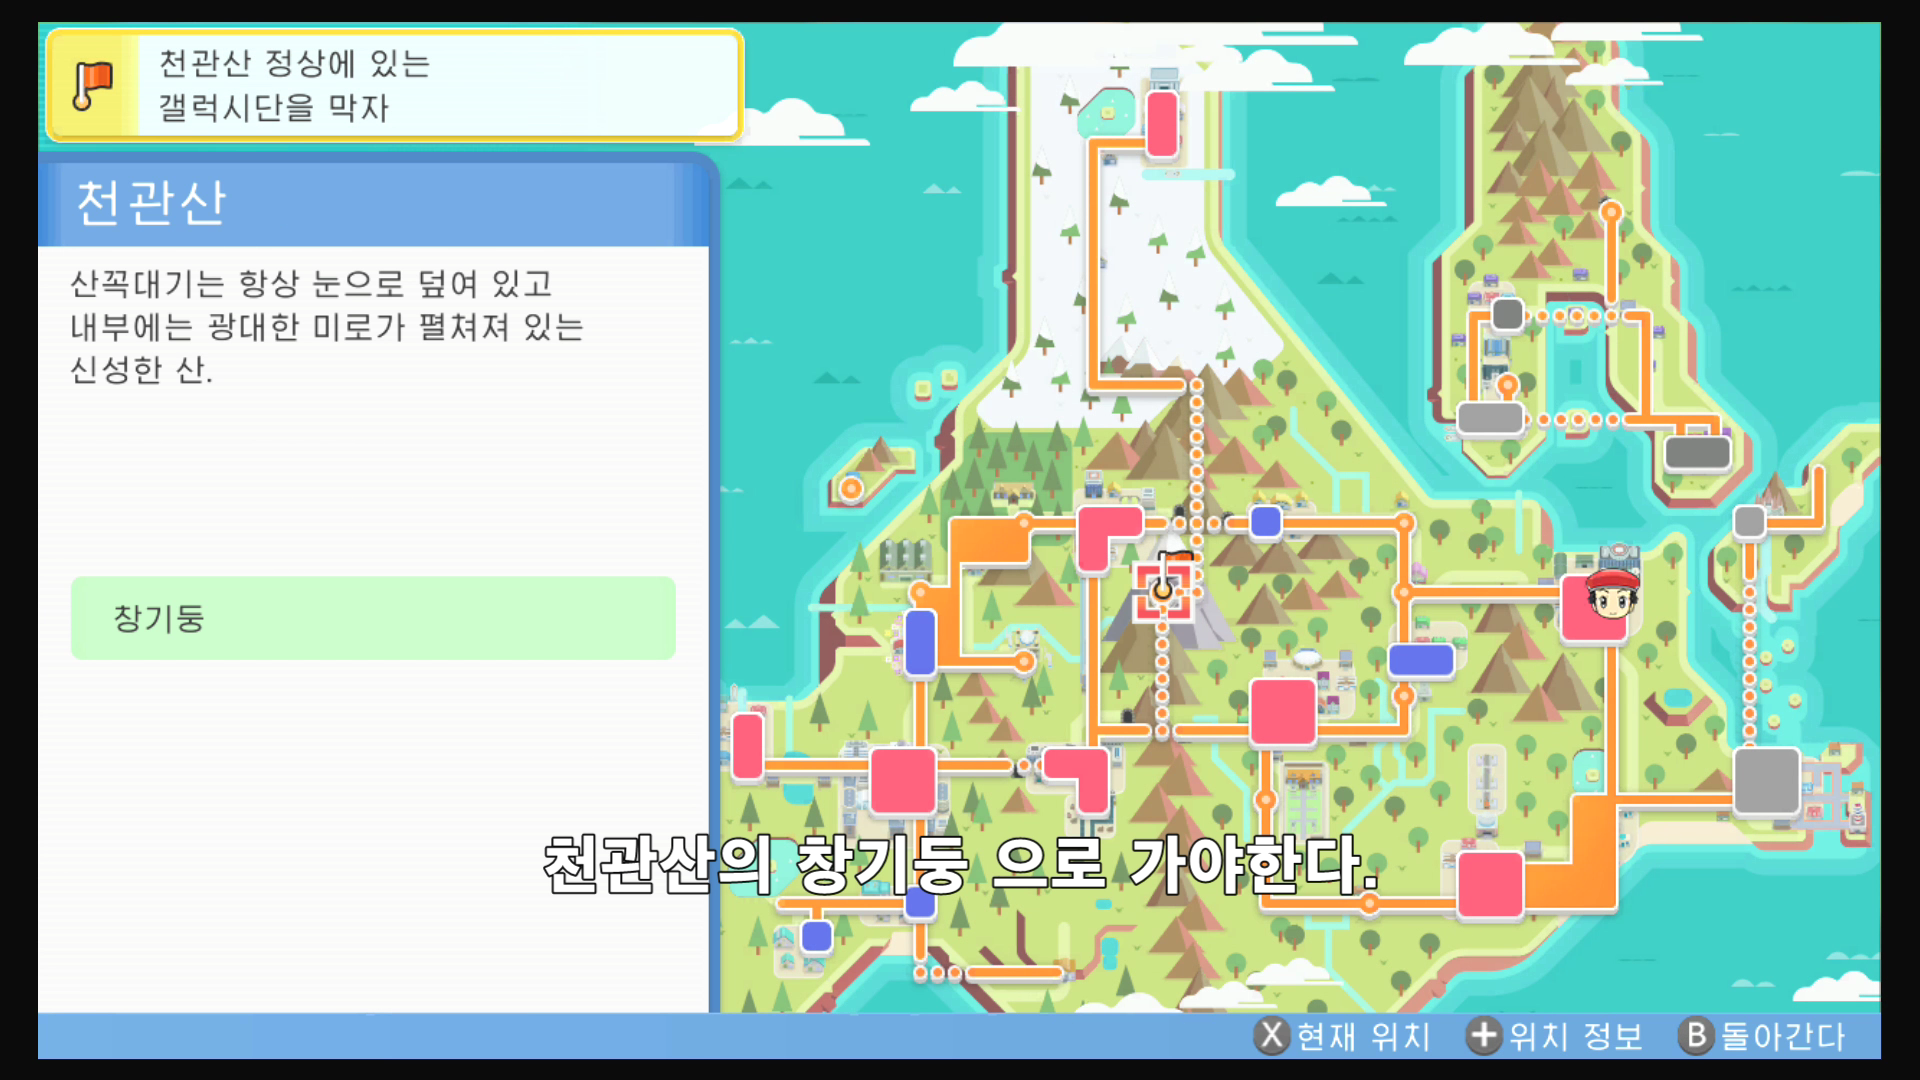This screenshot has height=1080, width=1920.
Task: Select the blue horizontal town marker left of the trainer
Action: [1421, 660]
